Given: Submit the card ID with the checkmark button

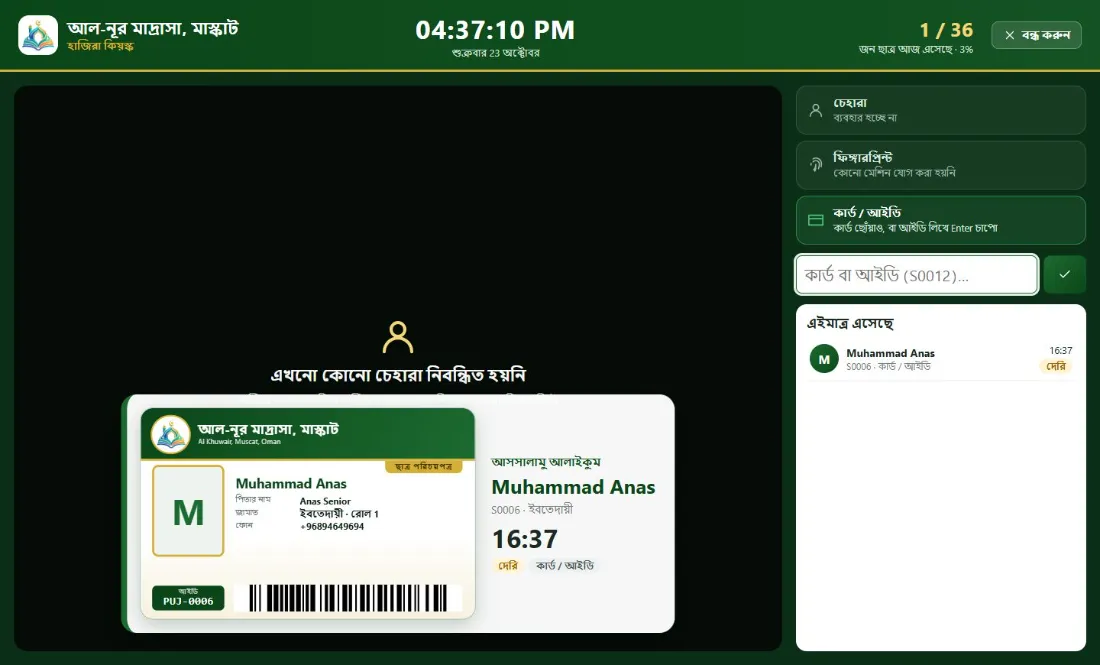Looking at the screenshot, I should click(1064, 274).
